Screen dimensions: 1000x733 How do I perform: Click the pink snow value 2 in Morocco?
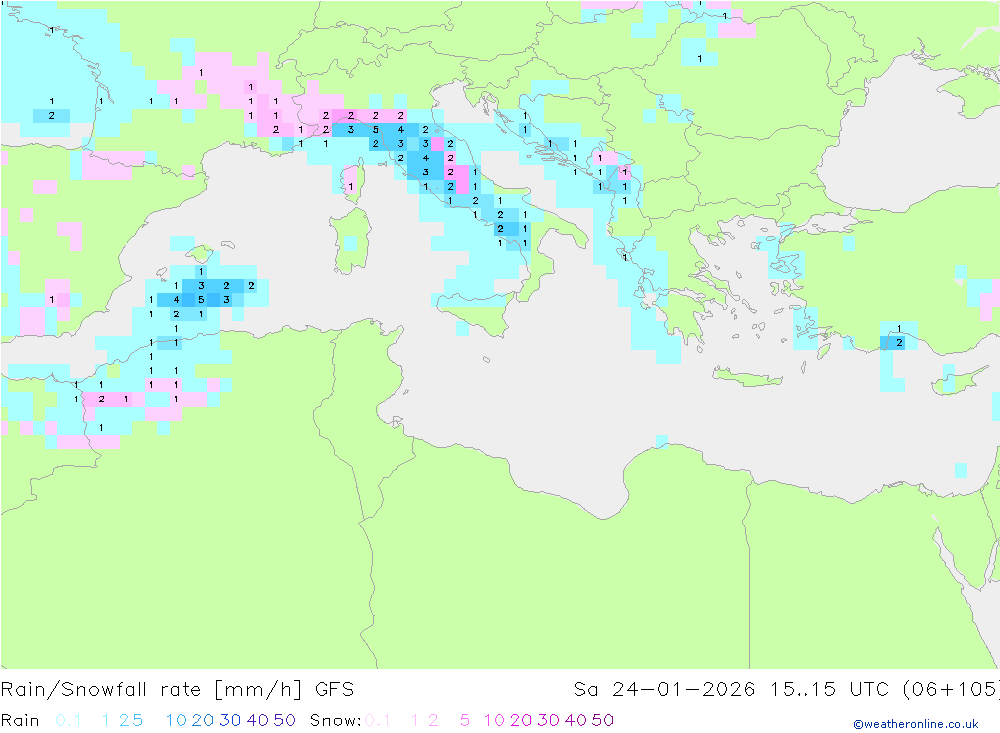101,399
